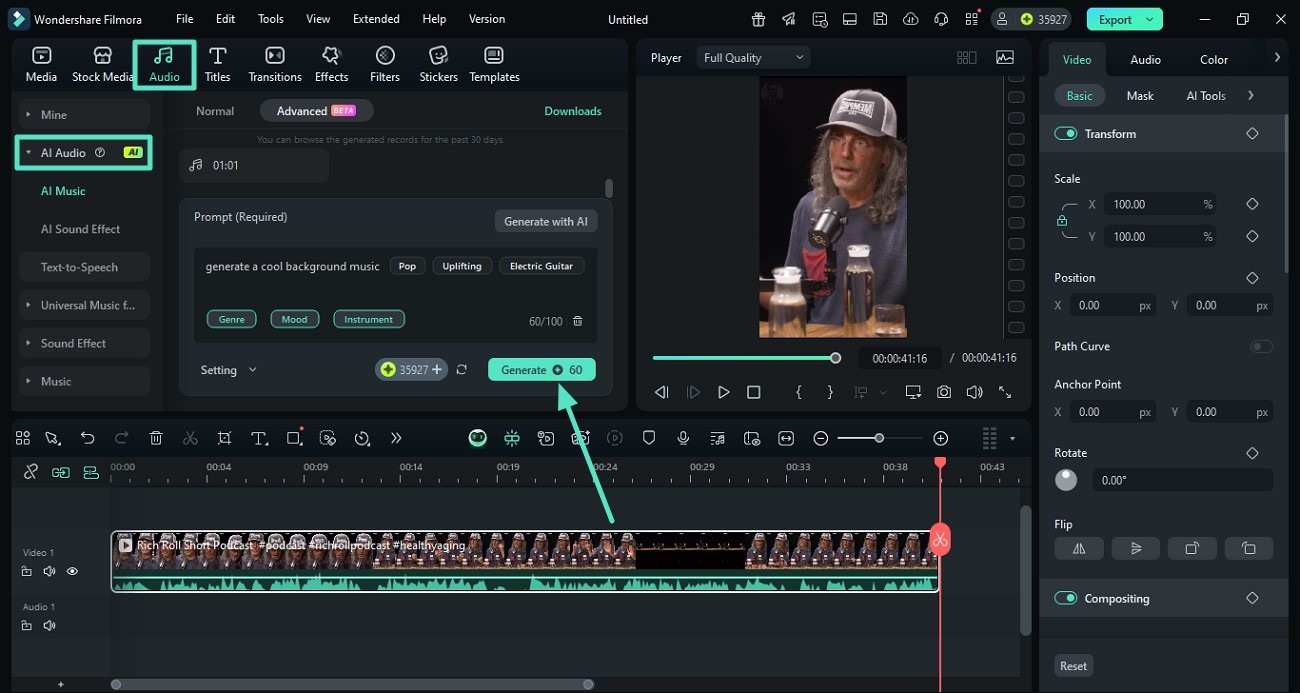Select the text tool in timeline toolbar
The width and height of the screenshot is (1300, 693).
(x=259, y=438)
